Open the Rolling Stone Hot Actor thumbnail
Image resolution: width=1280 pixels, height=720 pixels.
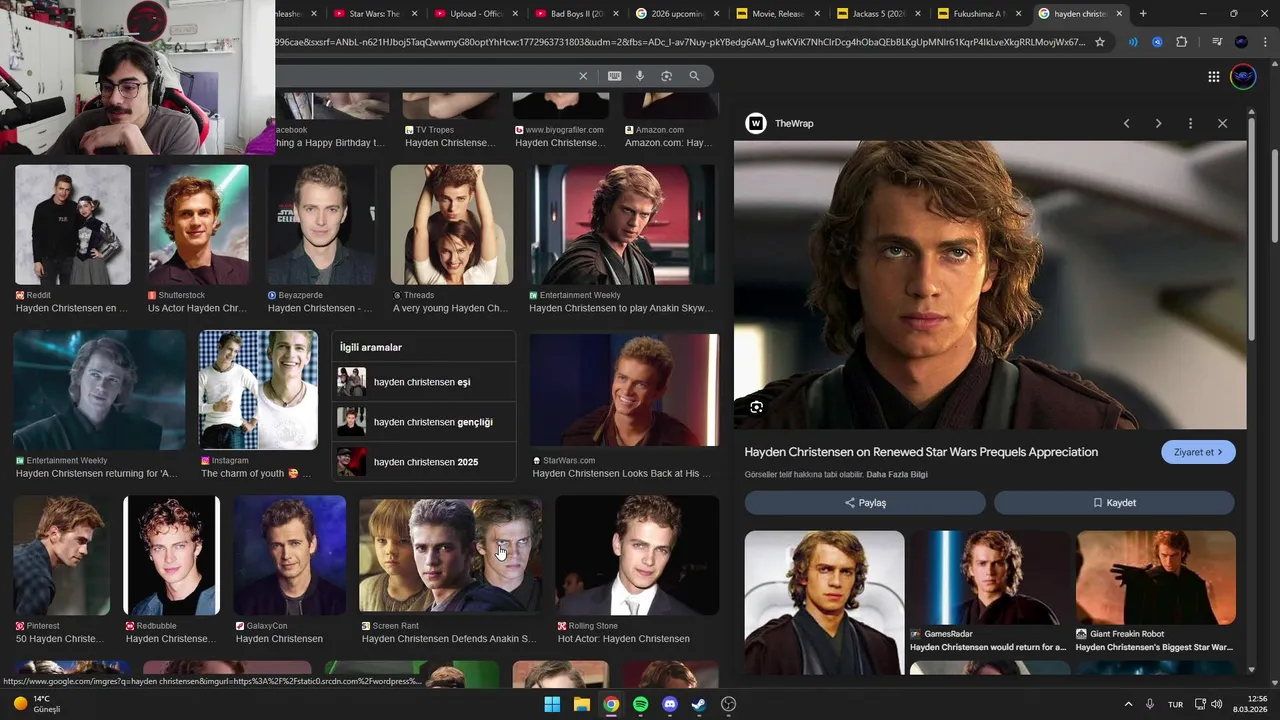pos(637,555)
